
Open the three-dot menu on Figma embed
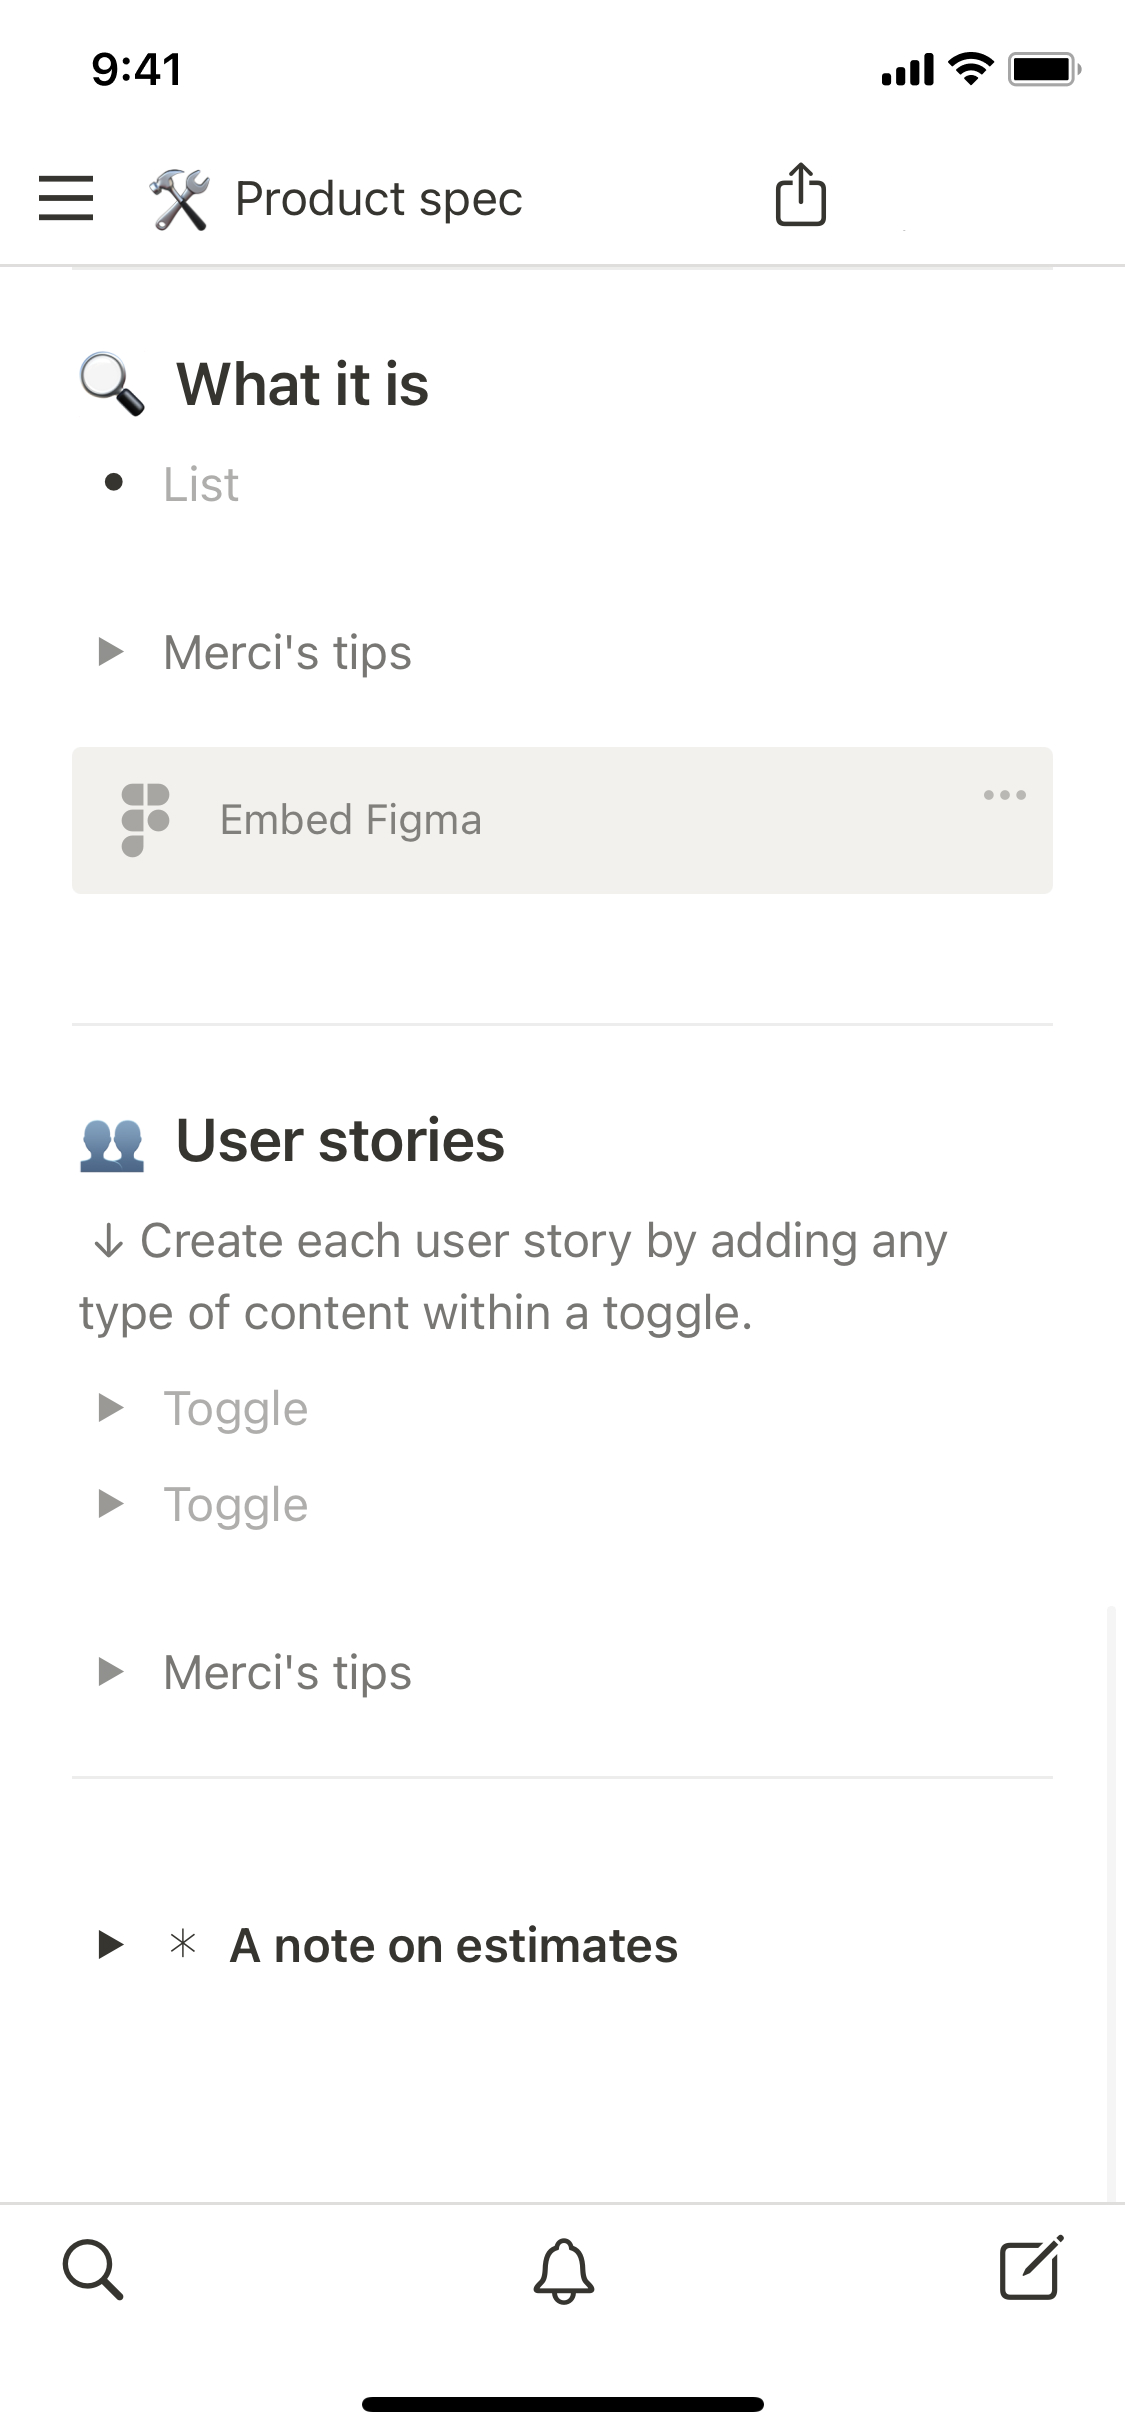[1004, 795]
